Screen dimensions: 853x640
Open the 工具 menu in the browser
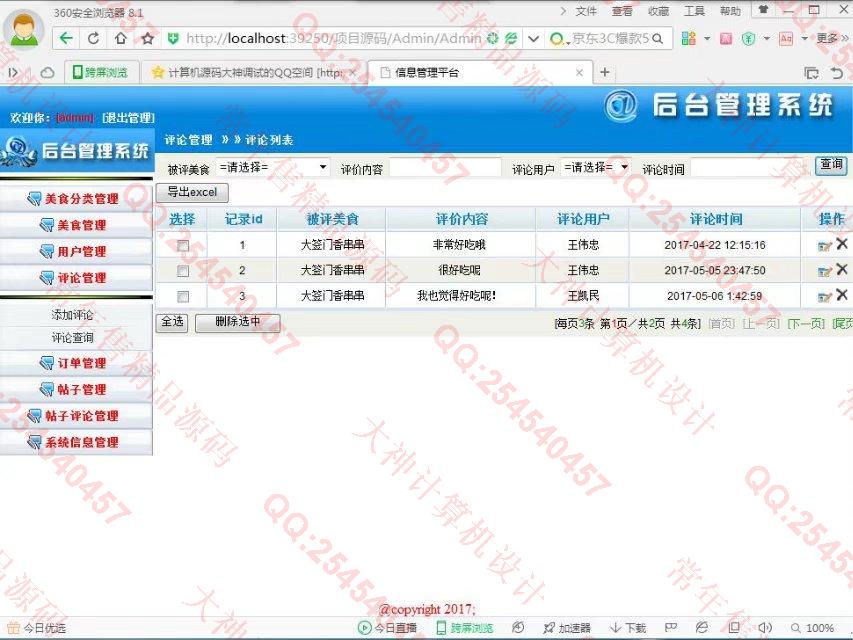[x=694, y=11]
